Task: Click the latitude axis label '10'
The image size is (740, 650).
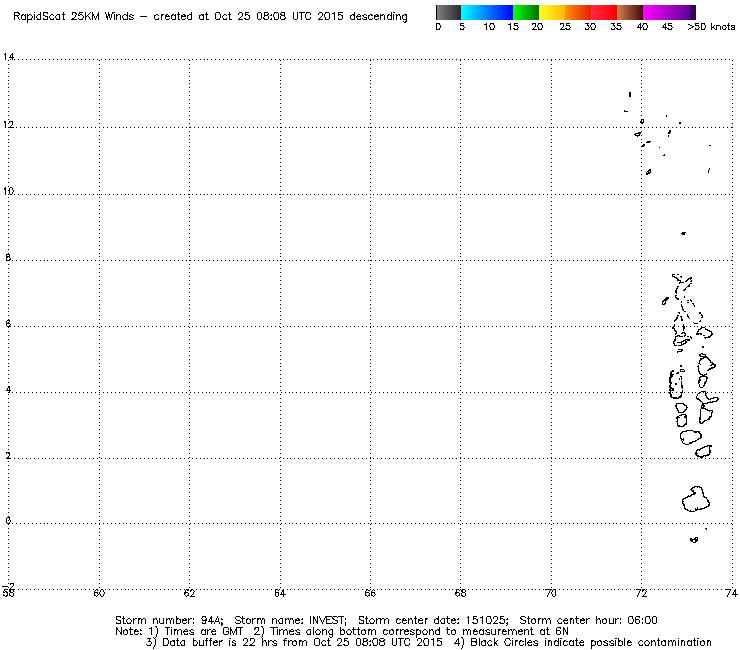Action: (x=8, y=191)
